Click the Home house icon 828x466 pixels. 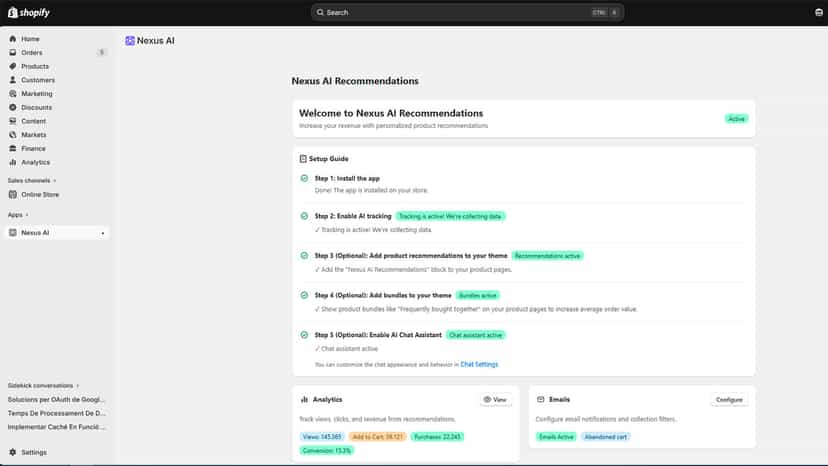[13, 39]
